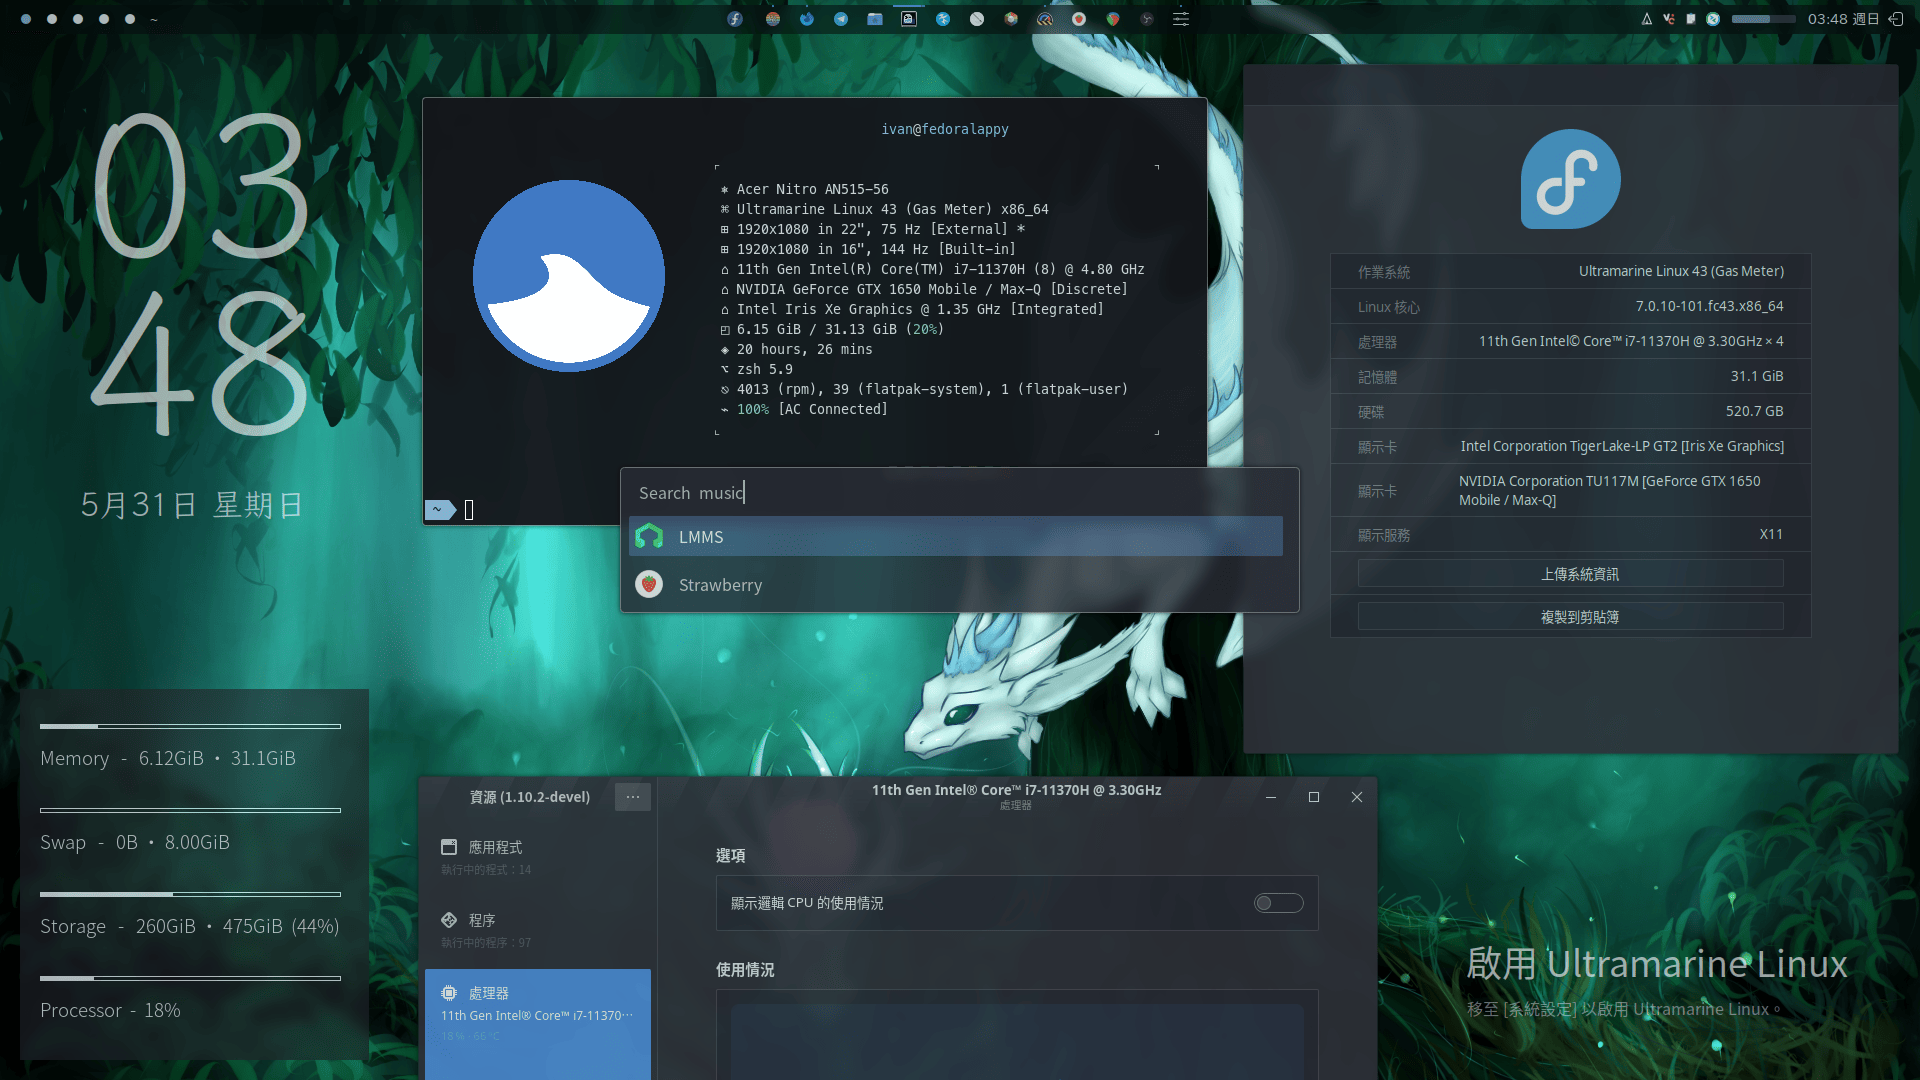The image size is (1920, 1080).
Task: Click the Search music input field
Action: pos(960,493)
